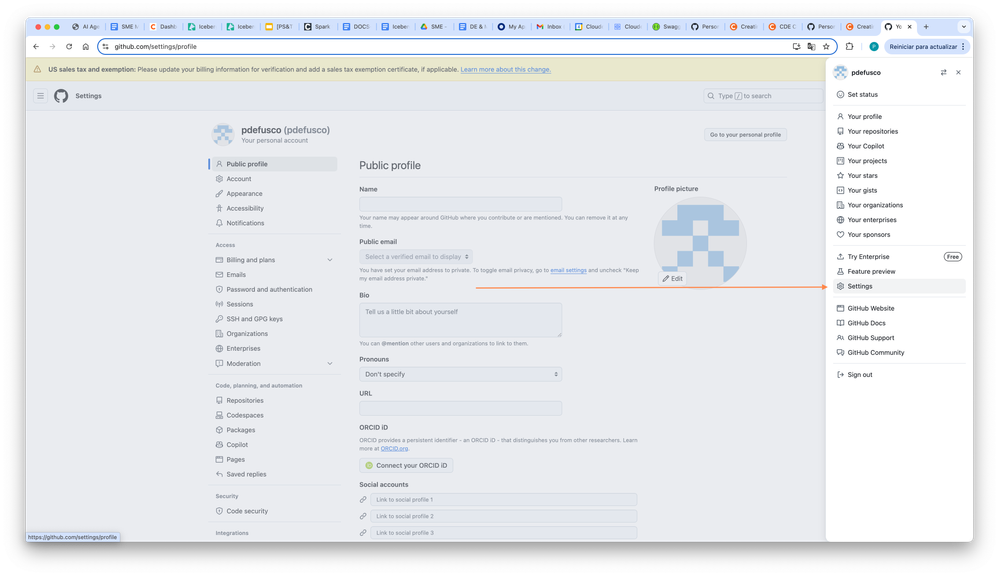The image size is (999, 576).
Task: Open the hamburger navigation menu
Action: [40, 96]
